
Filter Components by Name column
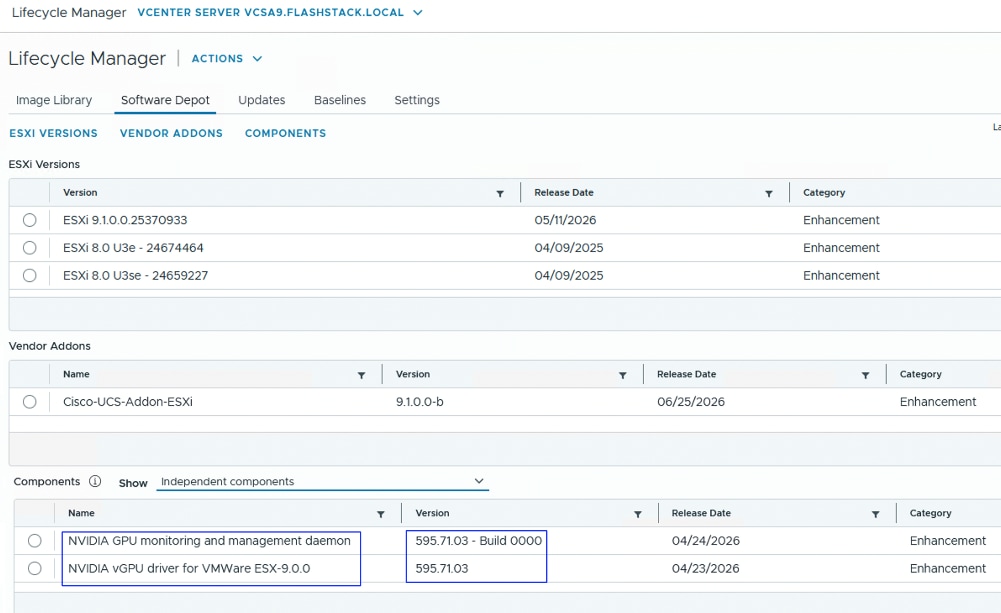coord(380,514)
